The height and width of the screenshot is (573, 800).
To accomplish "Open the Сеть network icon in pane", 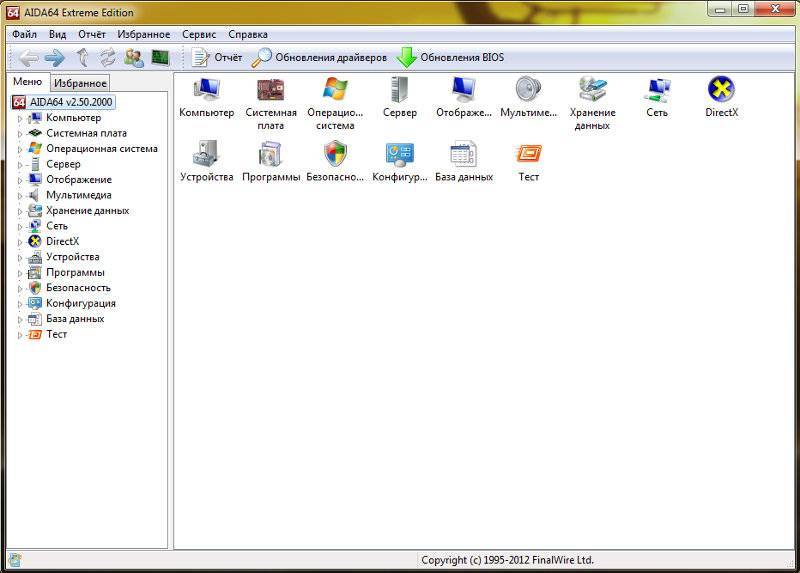I will click(x=657, y=90).
